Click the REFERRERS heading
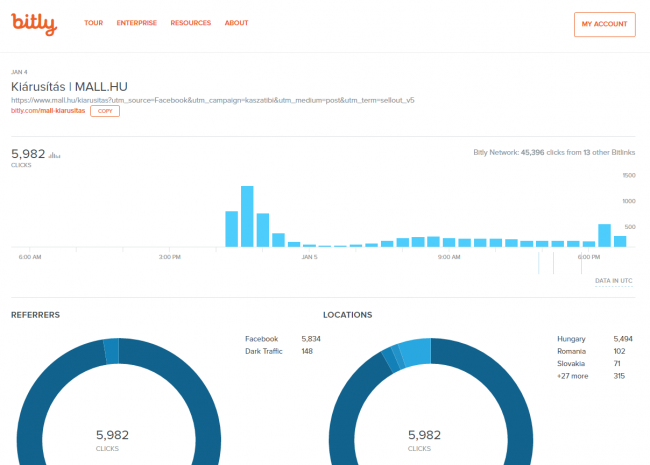The width and height of the screenshot is (650, 465). click(35, 315)
